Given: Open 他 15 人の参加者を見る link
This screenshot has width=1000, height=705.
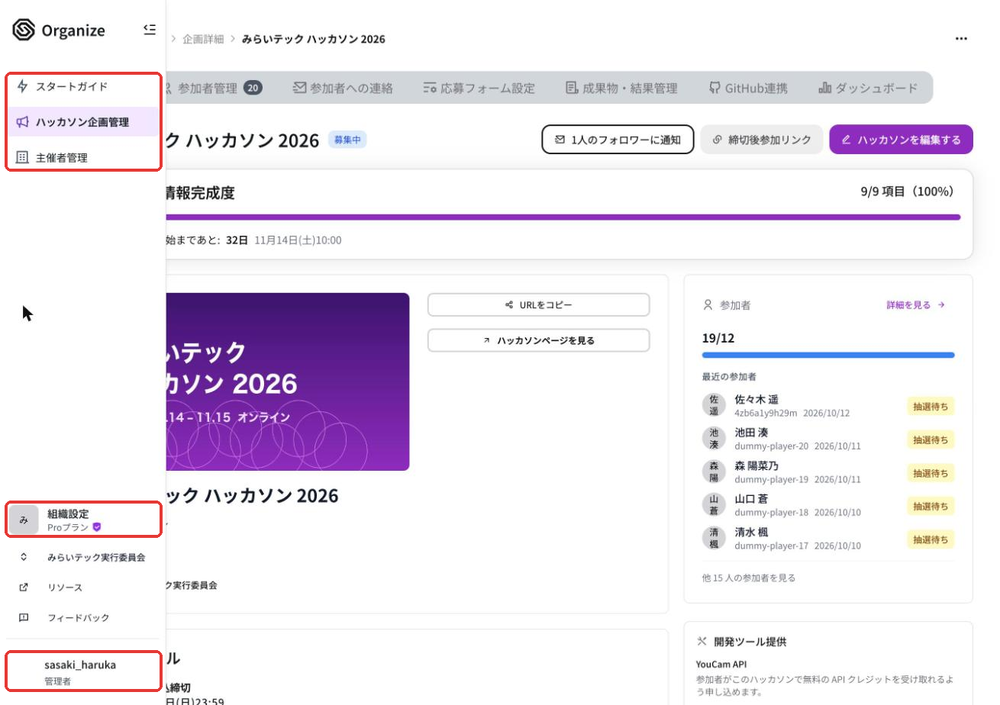Looking at the screenshot, I should click(x=749, y=578).
